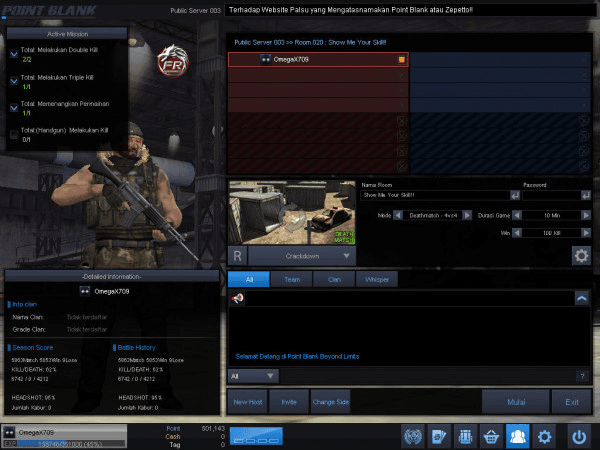600x450 pixels.
Task: Click the New Host button
Action: [x=248, y=402]
